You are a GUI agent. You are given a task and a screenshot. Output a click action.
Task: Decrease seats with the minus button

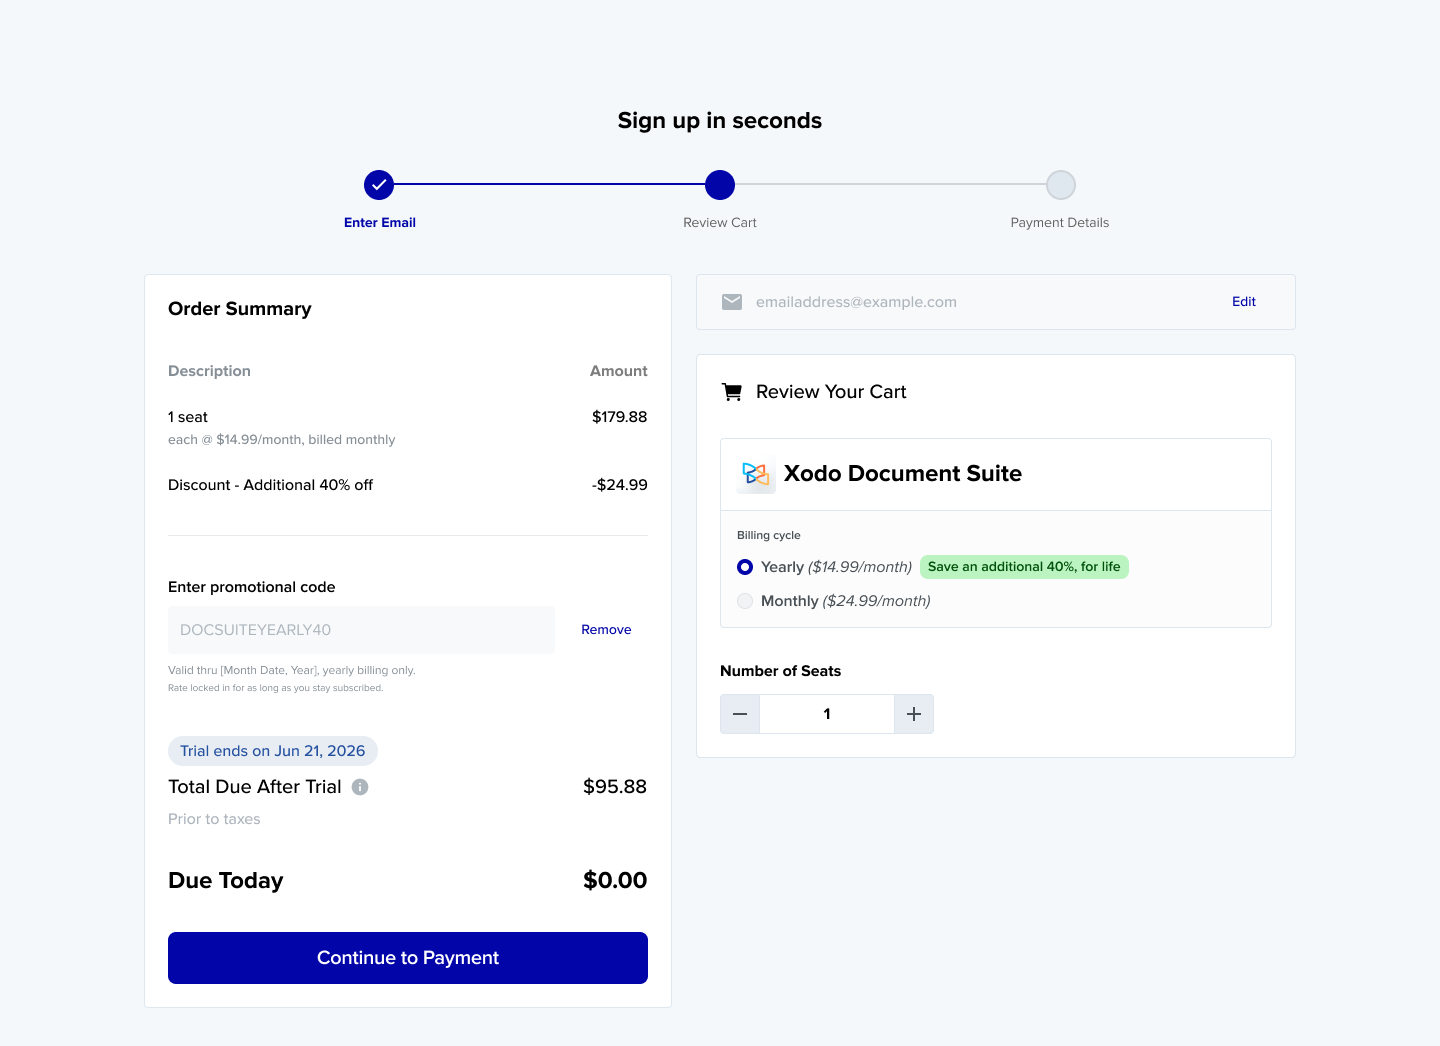(740, 714)
